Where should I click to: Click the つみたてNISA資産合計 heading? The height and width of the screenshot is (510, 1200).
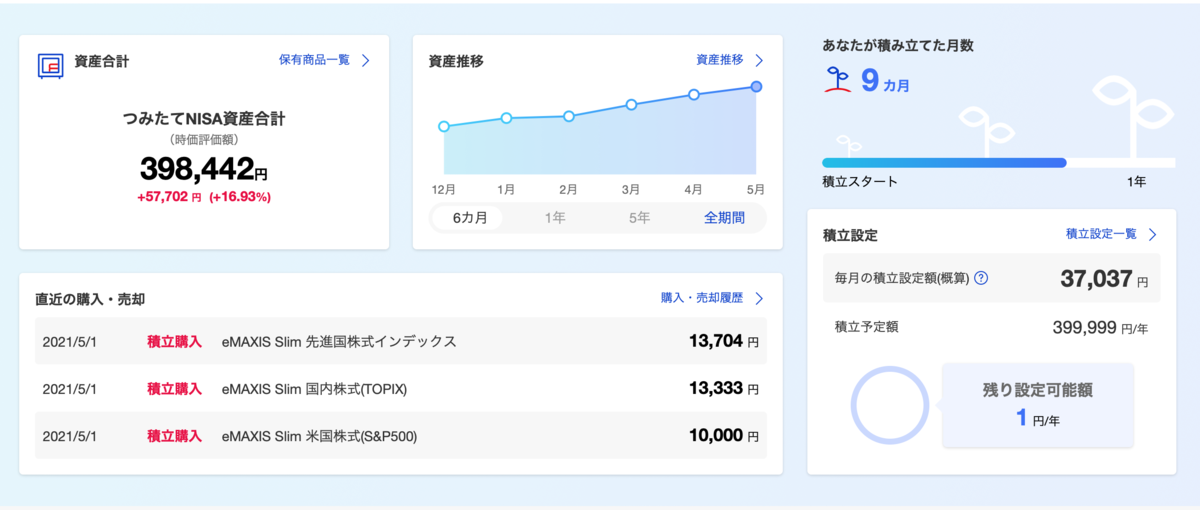tap(204, 119)
